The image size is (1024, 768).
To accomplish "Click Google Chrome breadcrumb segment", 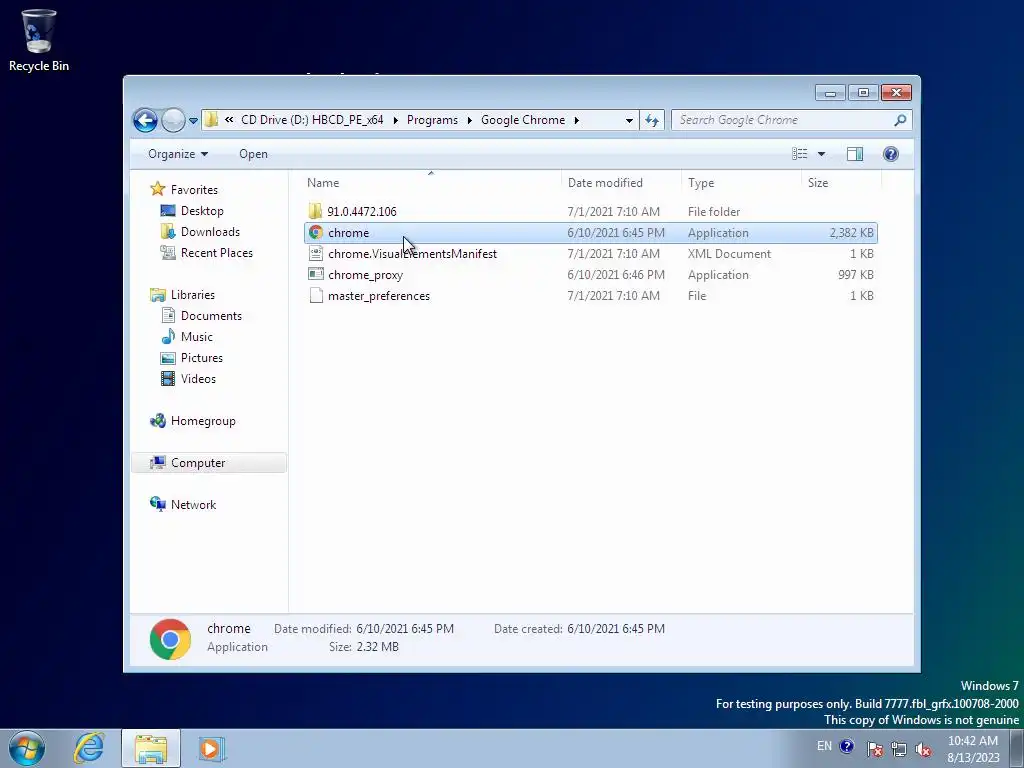I will (x=523, y=120).
